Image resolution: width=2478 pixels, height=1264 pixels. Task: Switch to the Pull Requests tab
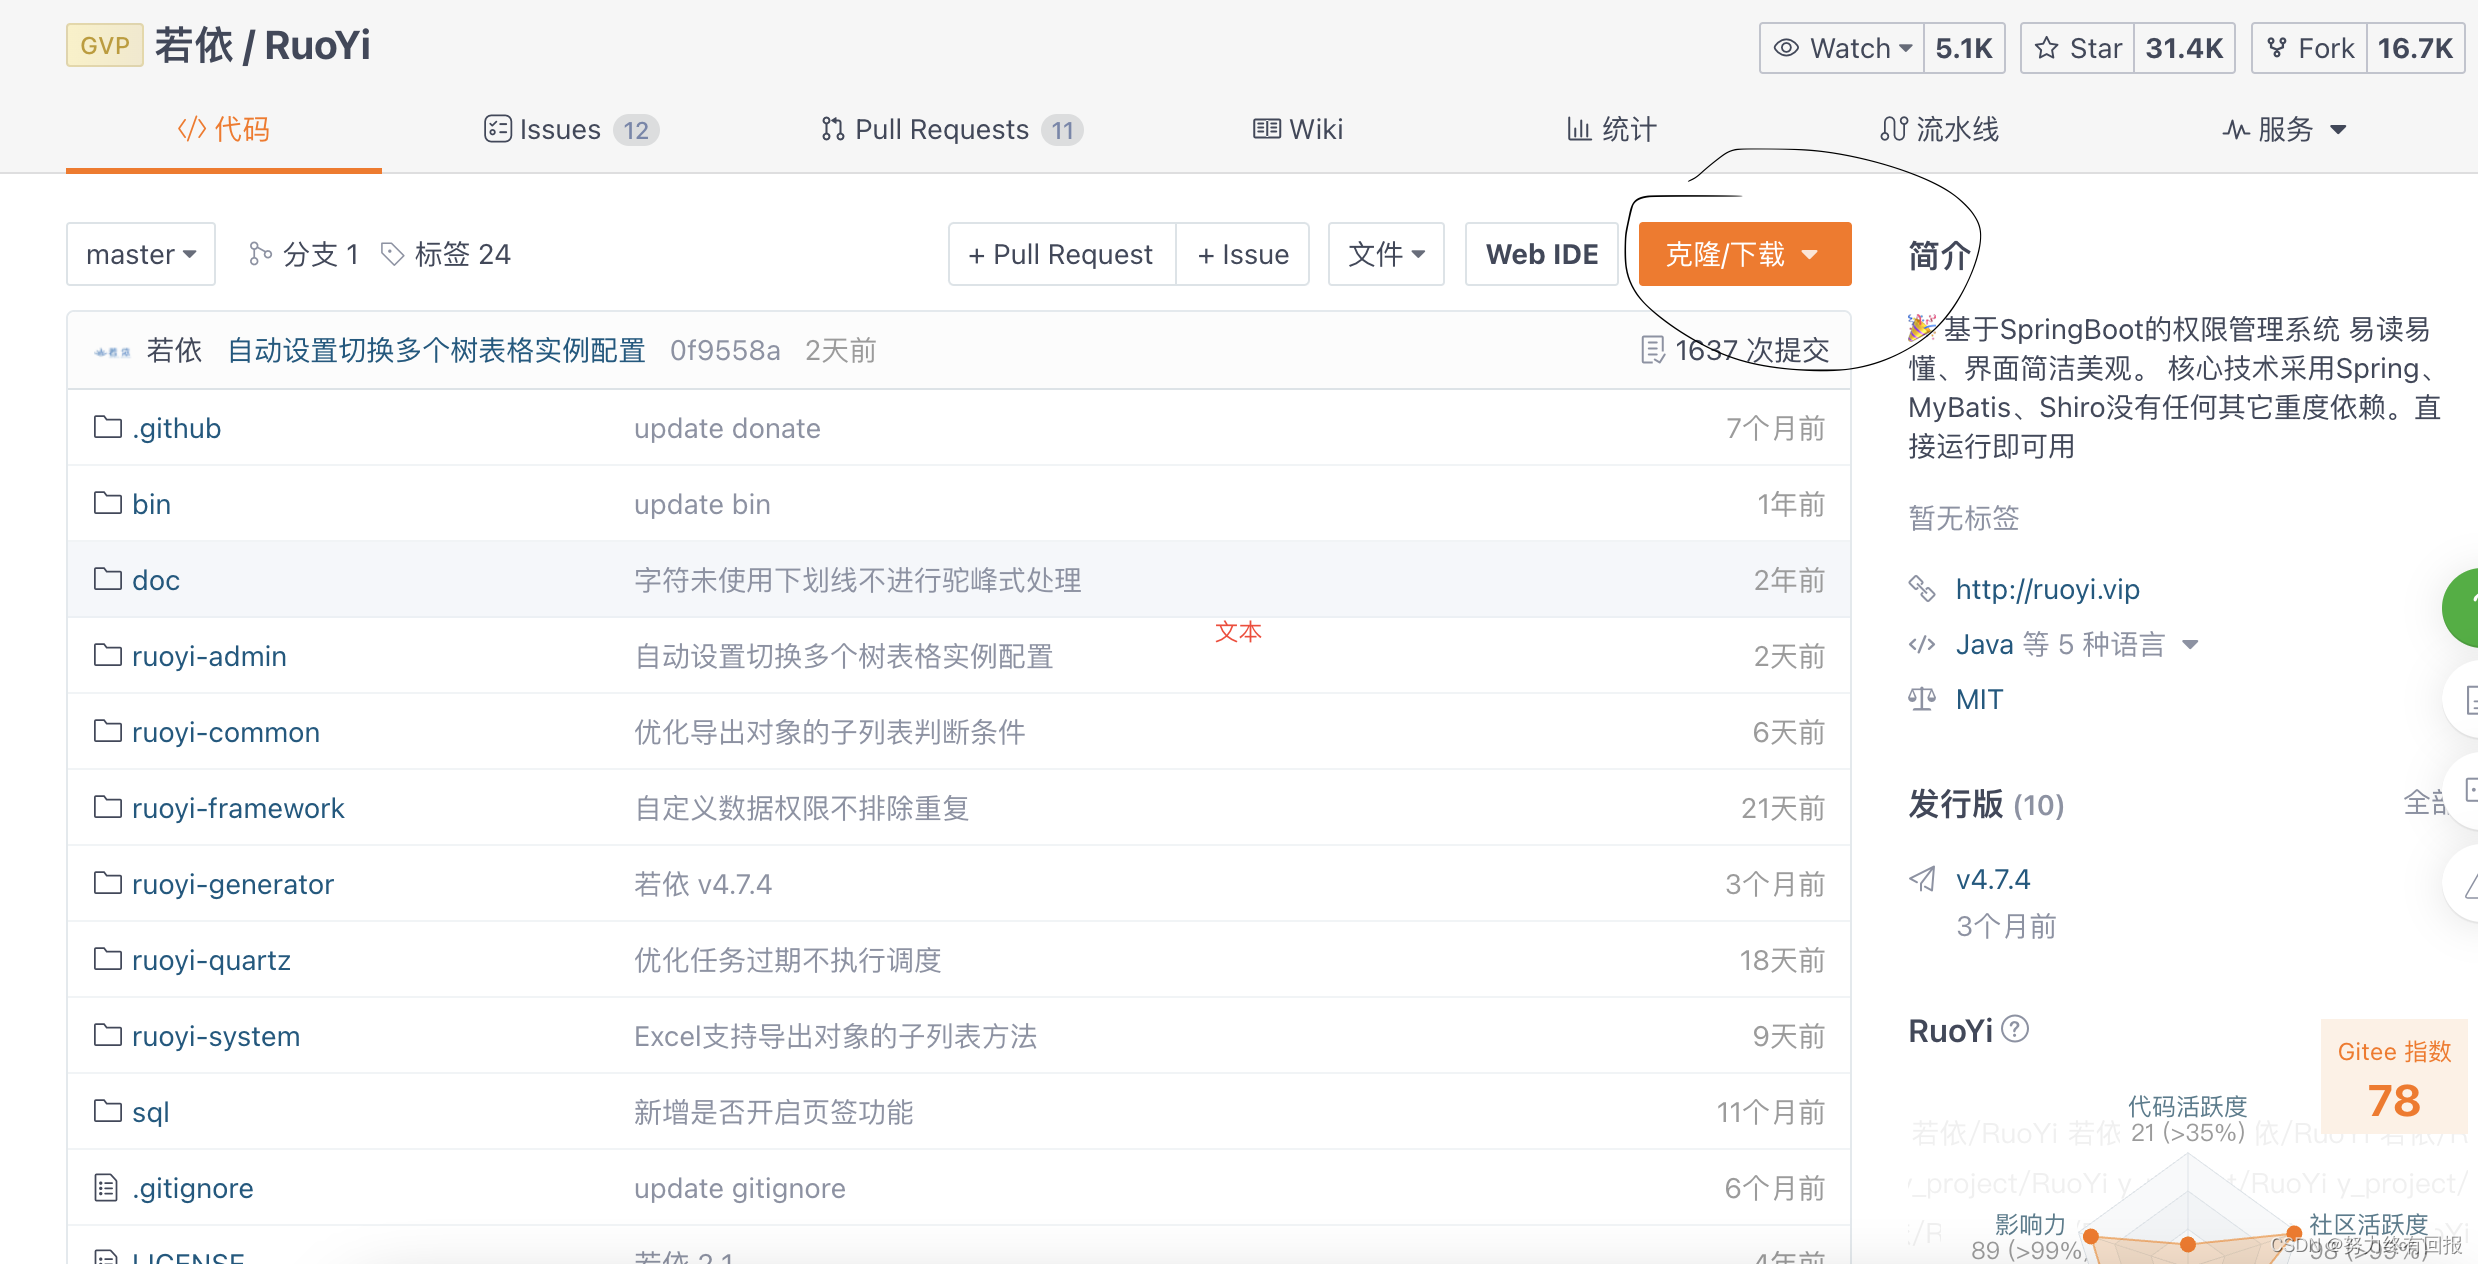[950, 130]
